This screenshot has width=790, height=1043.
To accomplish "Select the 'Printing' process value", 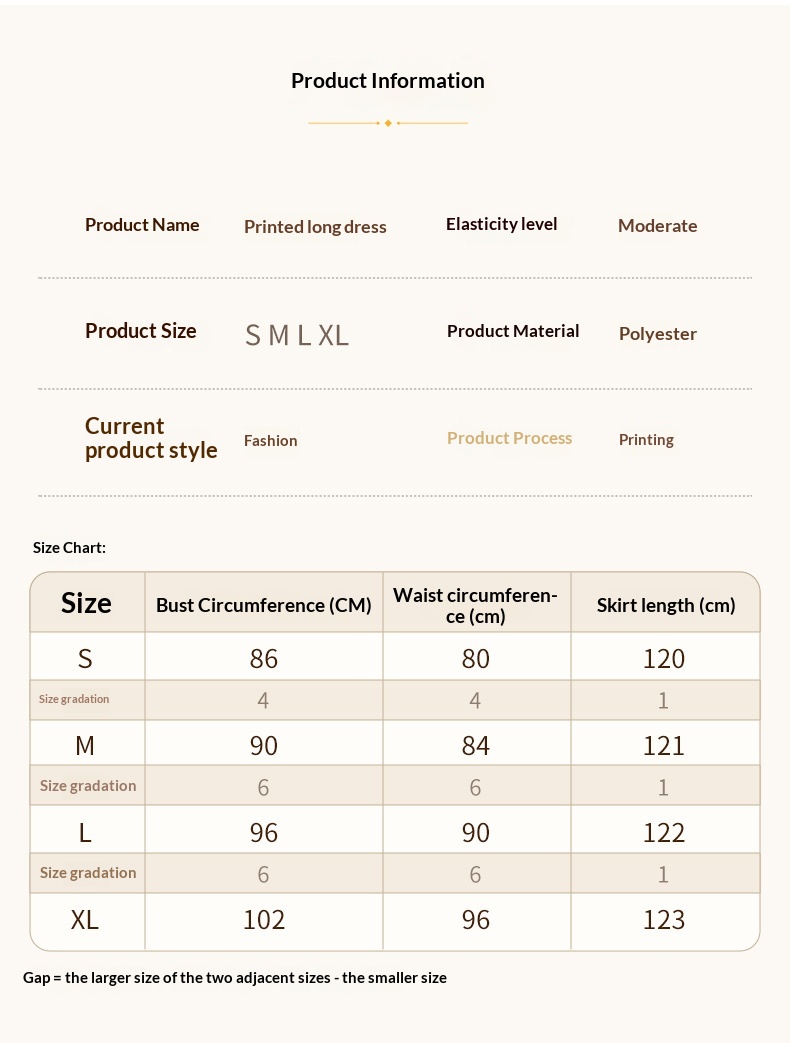I will pos(646,440).
